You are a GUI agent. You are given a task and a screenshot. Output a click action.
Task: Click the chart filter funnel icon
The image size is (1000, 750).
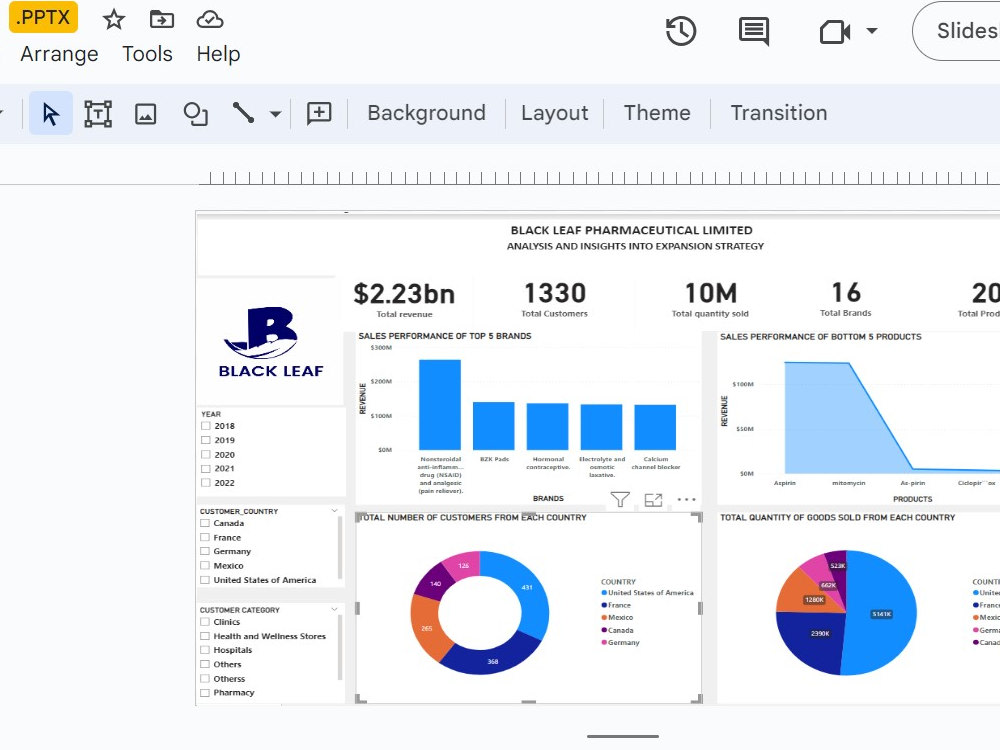click(620, 499)
